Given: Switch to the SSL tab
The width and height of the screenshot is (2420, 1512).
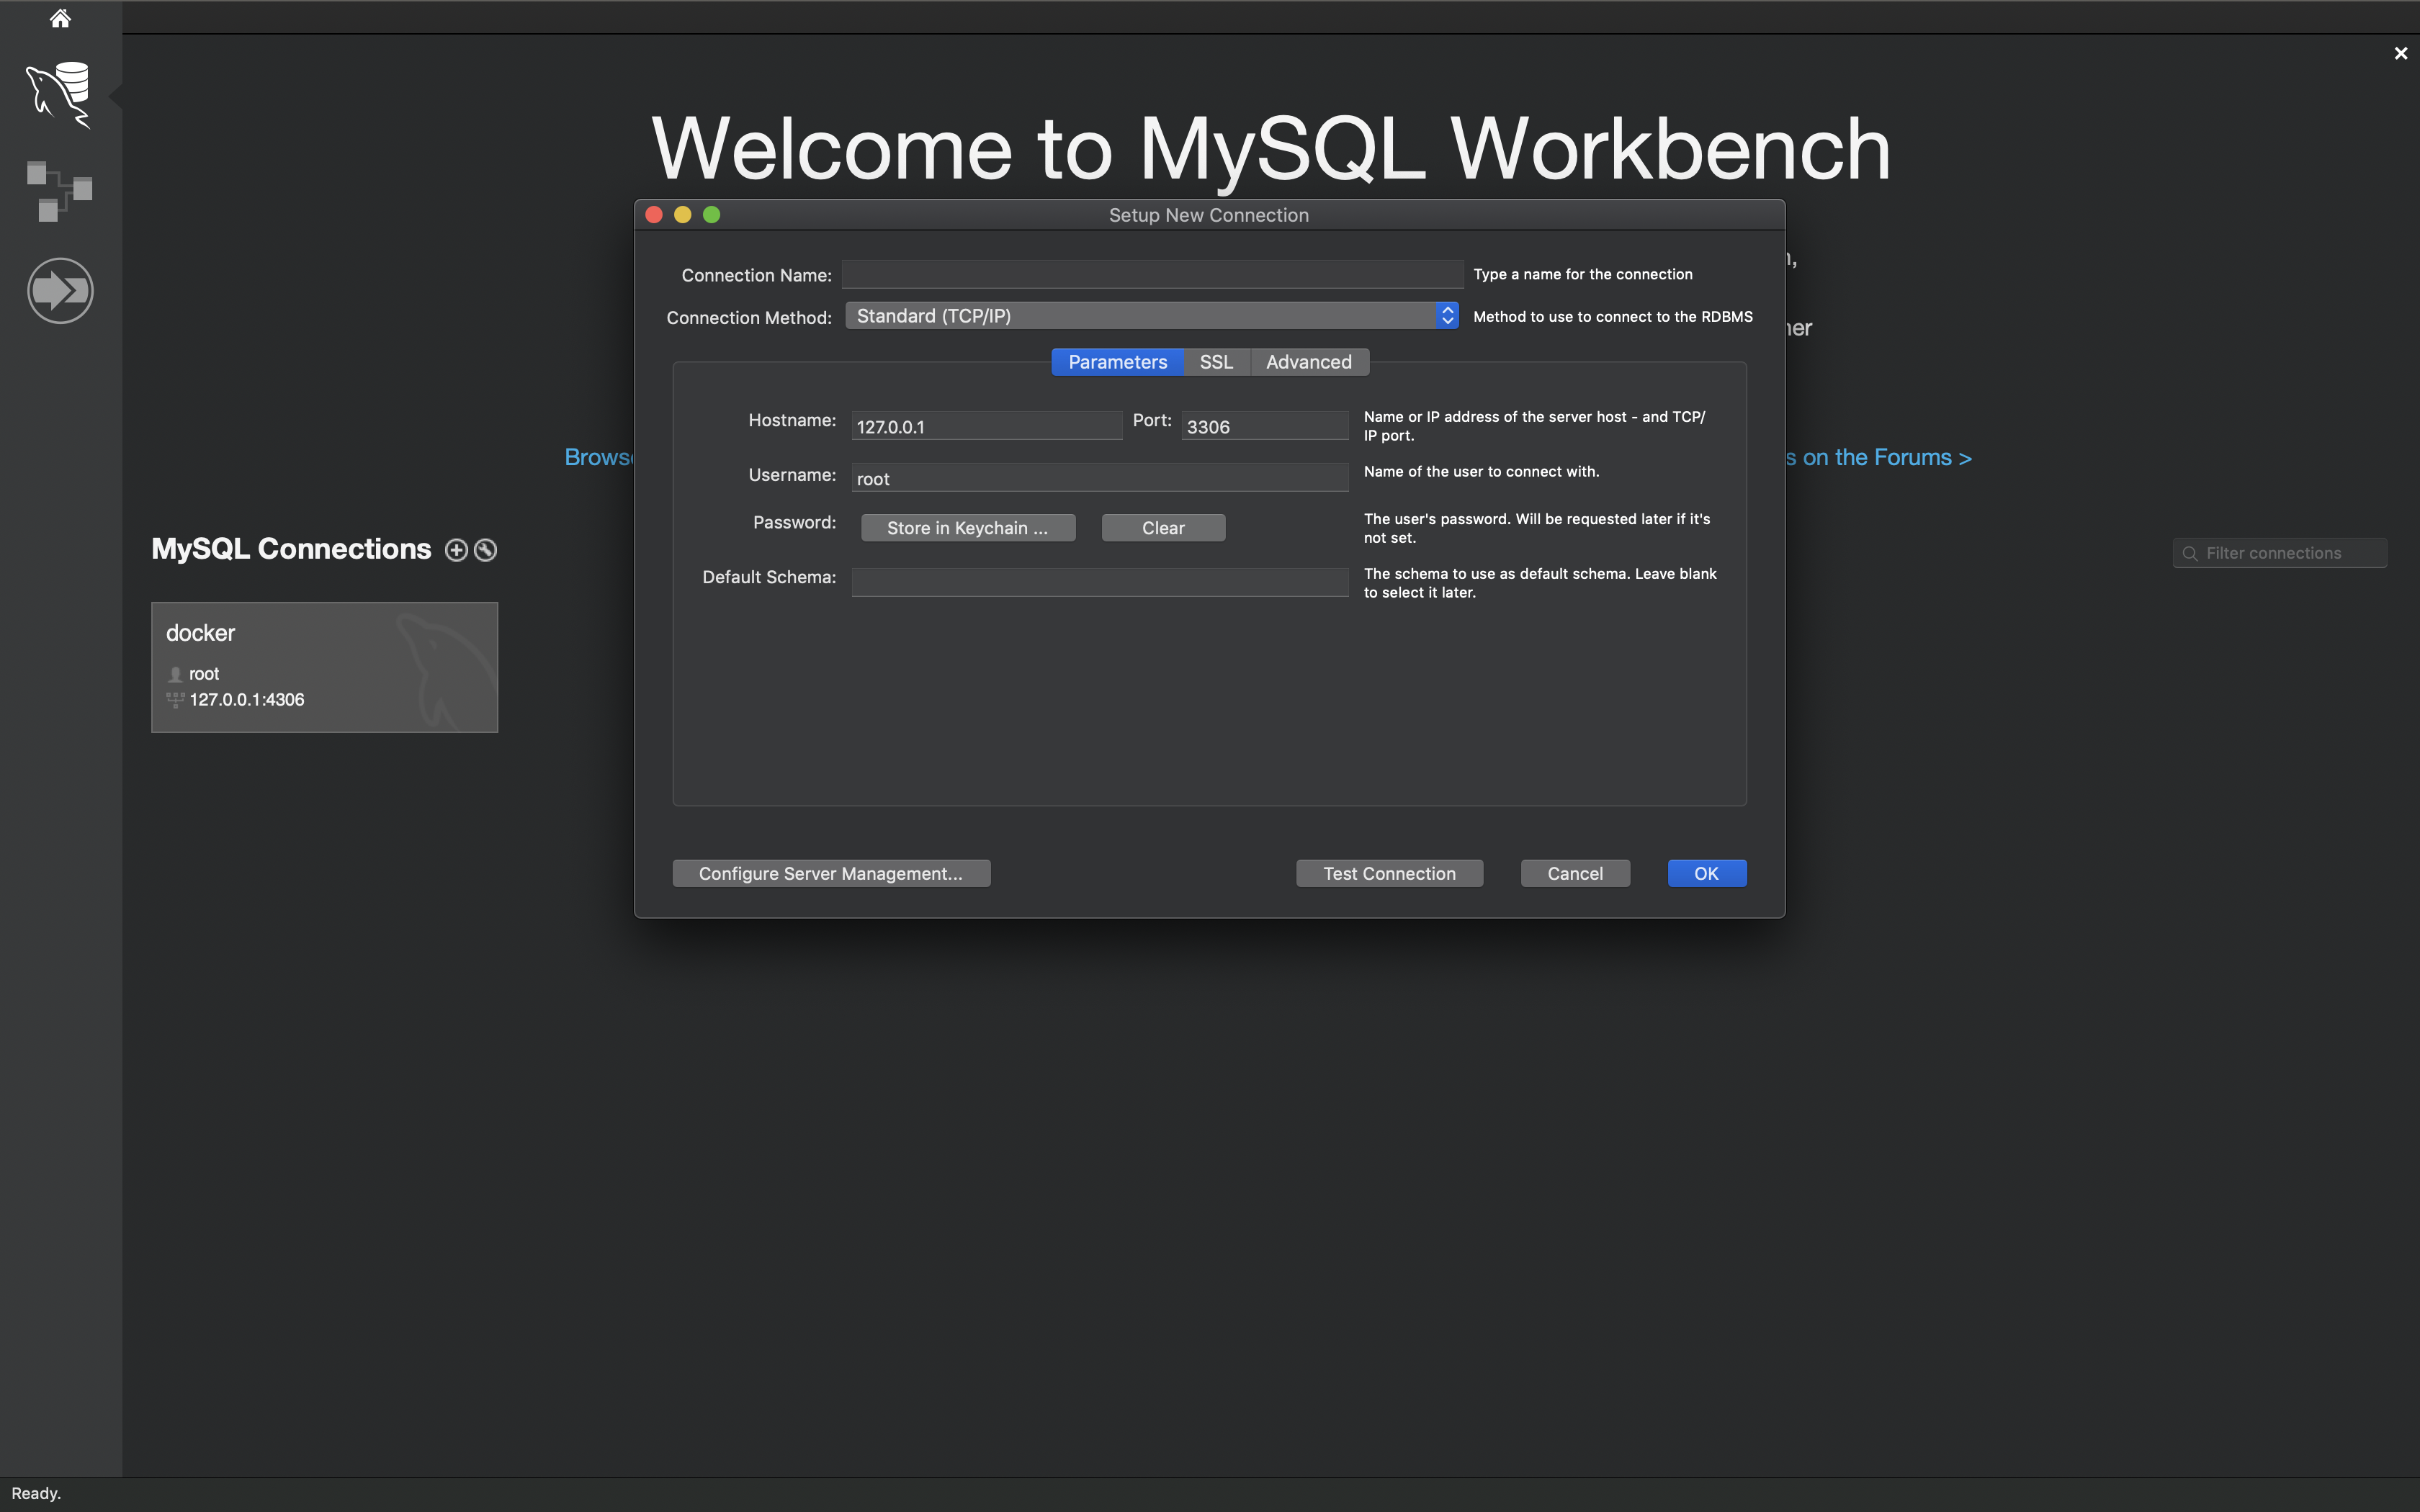Looking at the screenshot, I should click(x=1214, y=361).
